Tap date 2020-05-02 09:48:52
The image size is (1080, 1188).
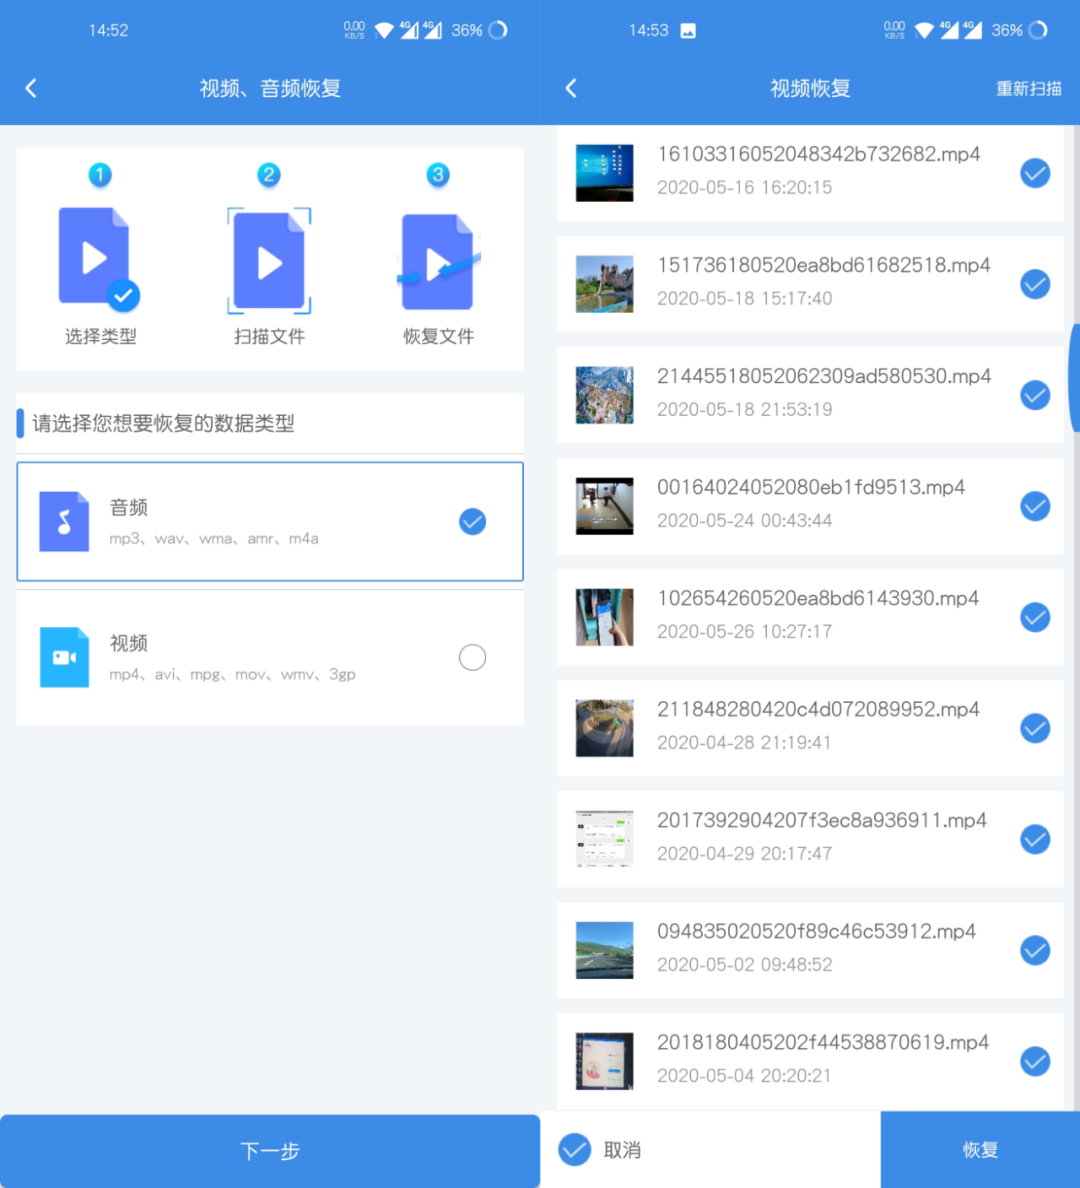coord(744,964)
